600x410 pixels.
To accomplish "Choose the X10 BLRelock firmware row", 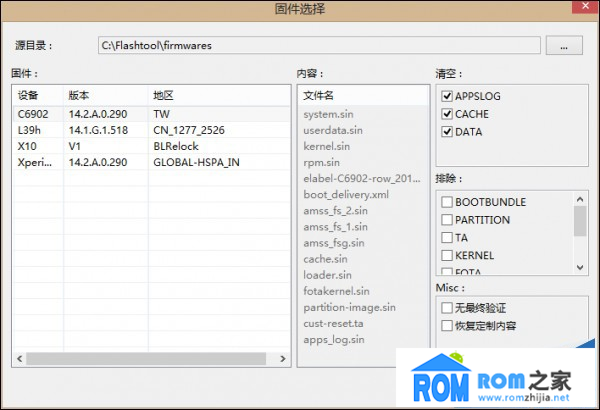I will (x=150, y=146).
